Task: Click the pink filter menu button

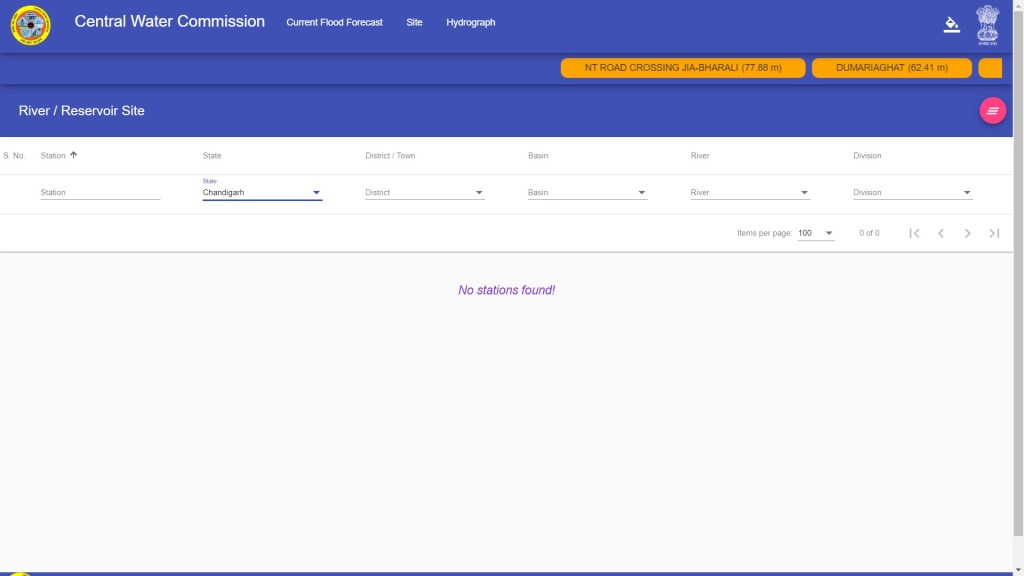Action: [x=992, y=111]
